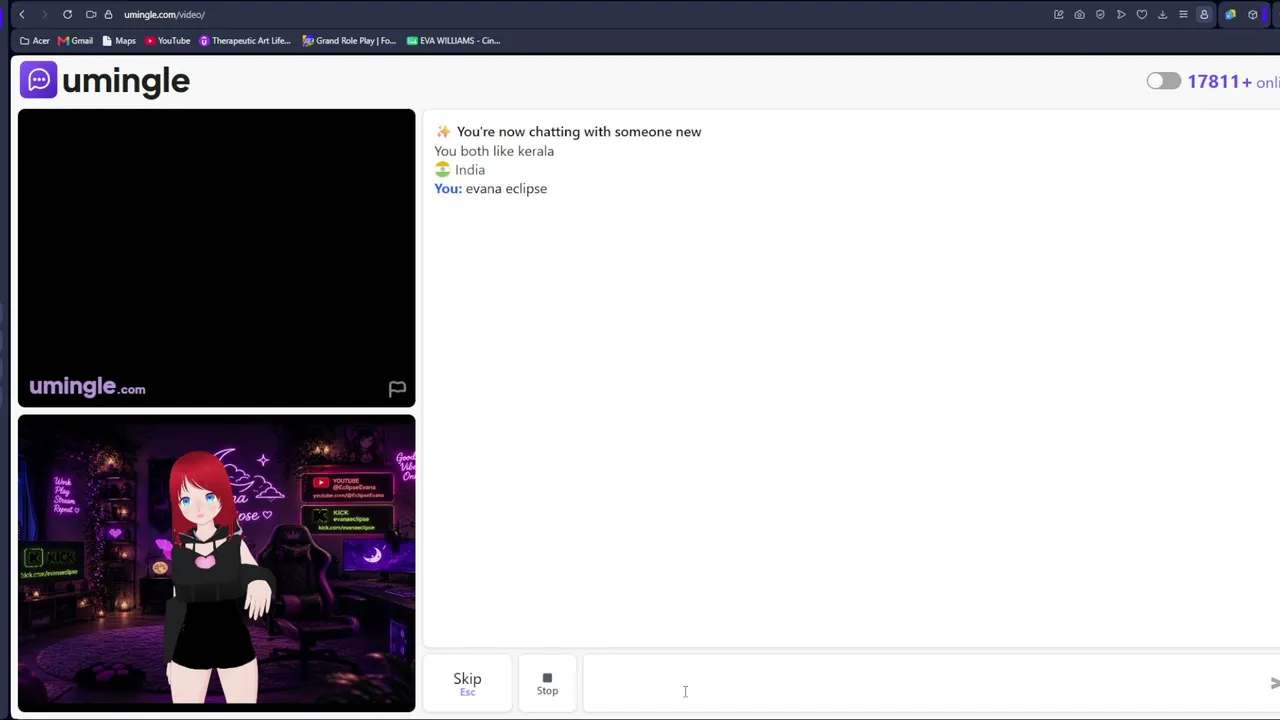Take a snapshot with camera toolbar icon
The image size is (1280, 720).
(1079, 14)
